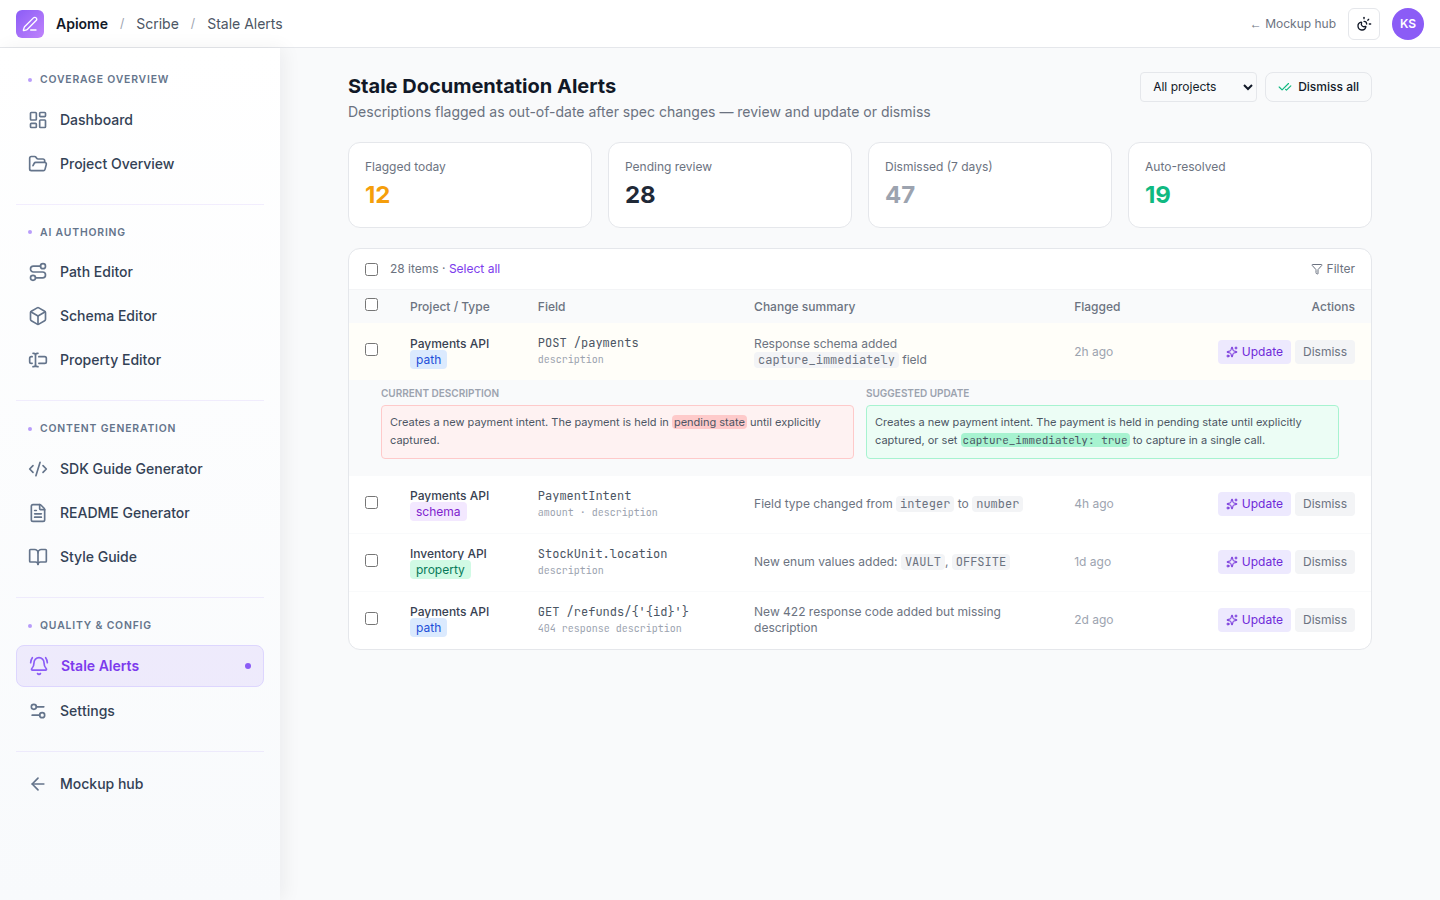Screen dimensions: 1440x900
Task: Dismiss the GET /refunds alert
Action: coord(1325,620)
